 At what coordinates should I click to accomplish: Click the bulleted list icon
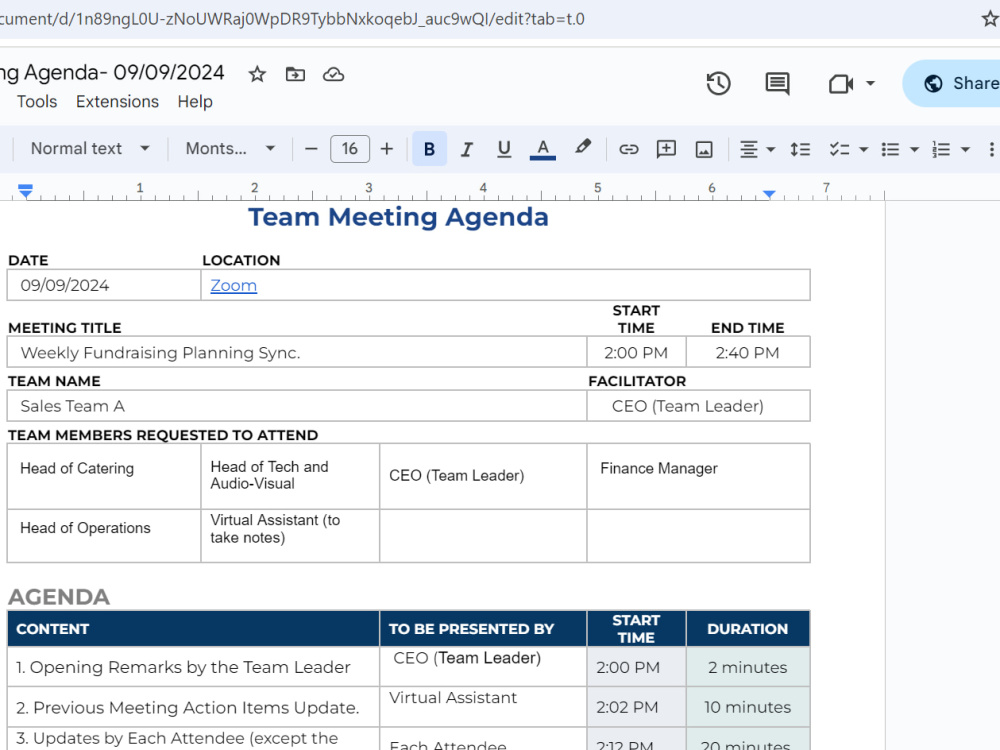pos(890,149)
